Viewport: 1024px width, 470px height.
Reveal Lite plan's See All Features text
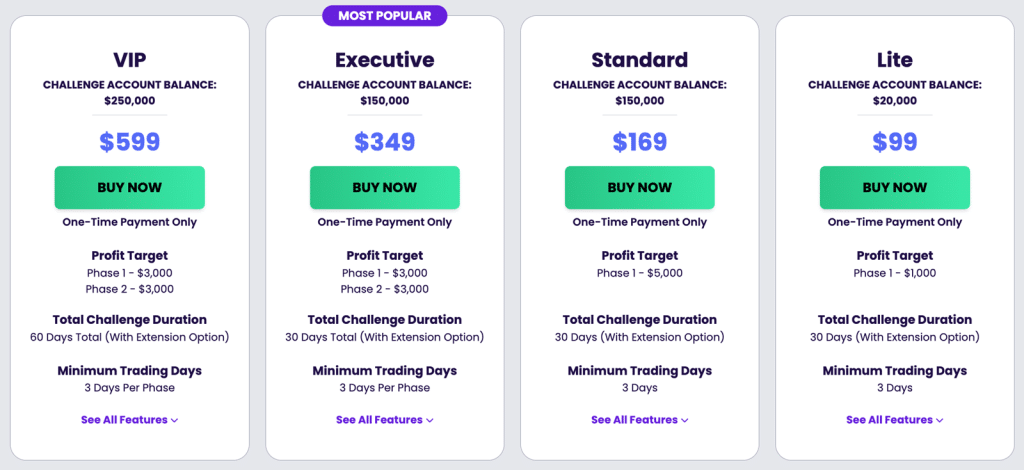[889, 420]
